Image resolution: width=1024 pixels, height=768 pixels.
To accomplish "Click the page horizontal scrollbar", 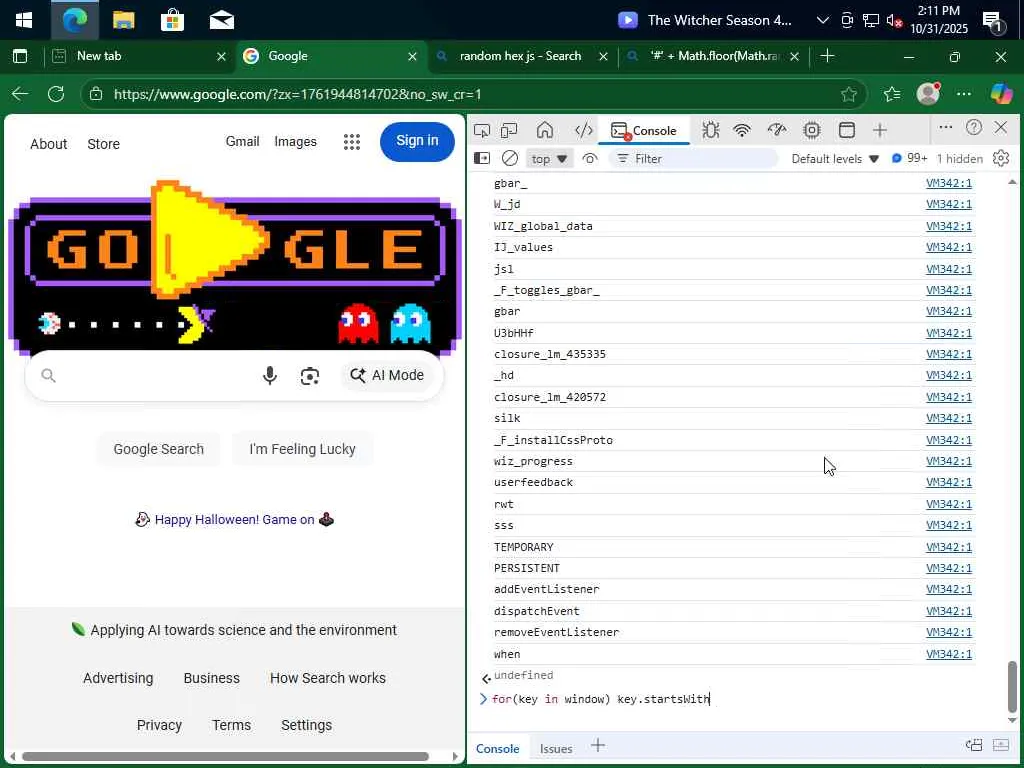I will [x=225, y=756].
